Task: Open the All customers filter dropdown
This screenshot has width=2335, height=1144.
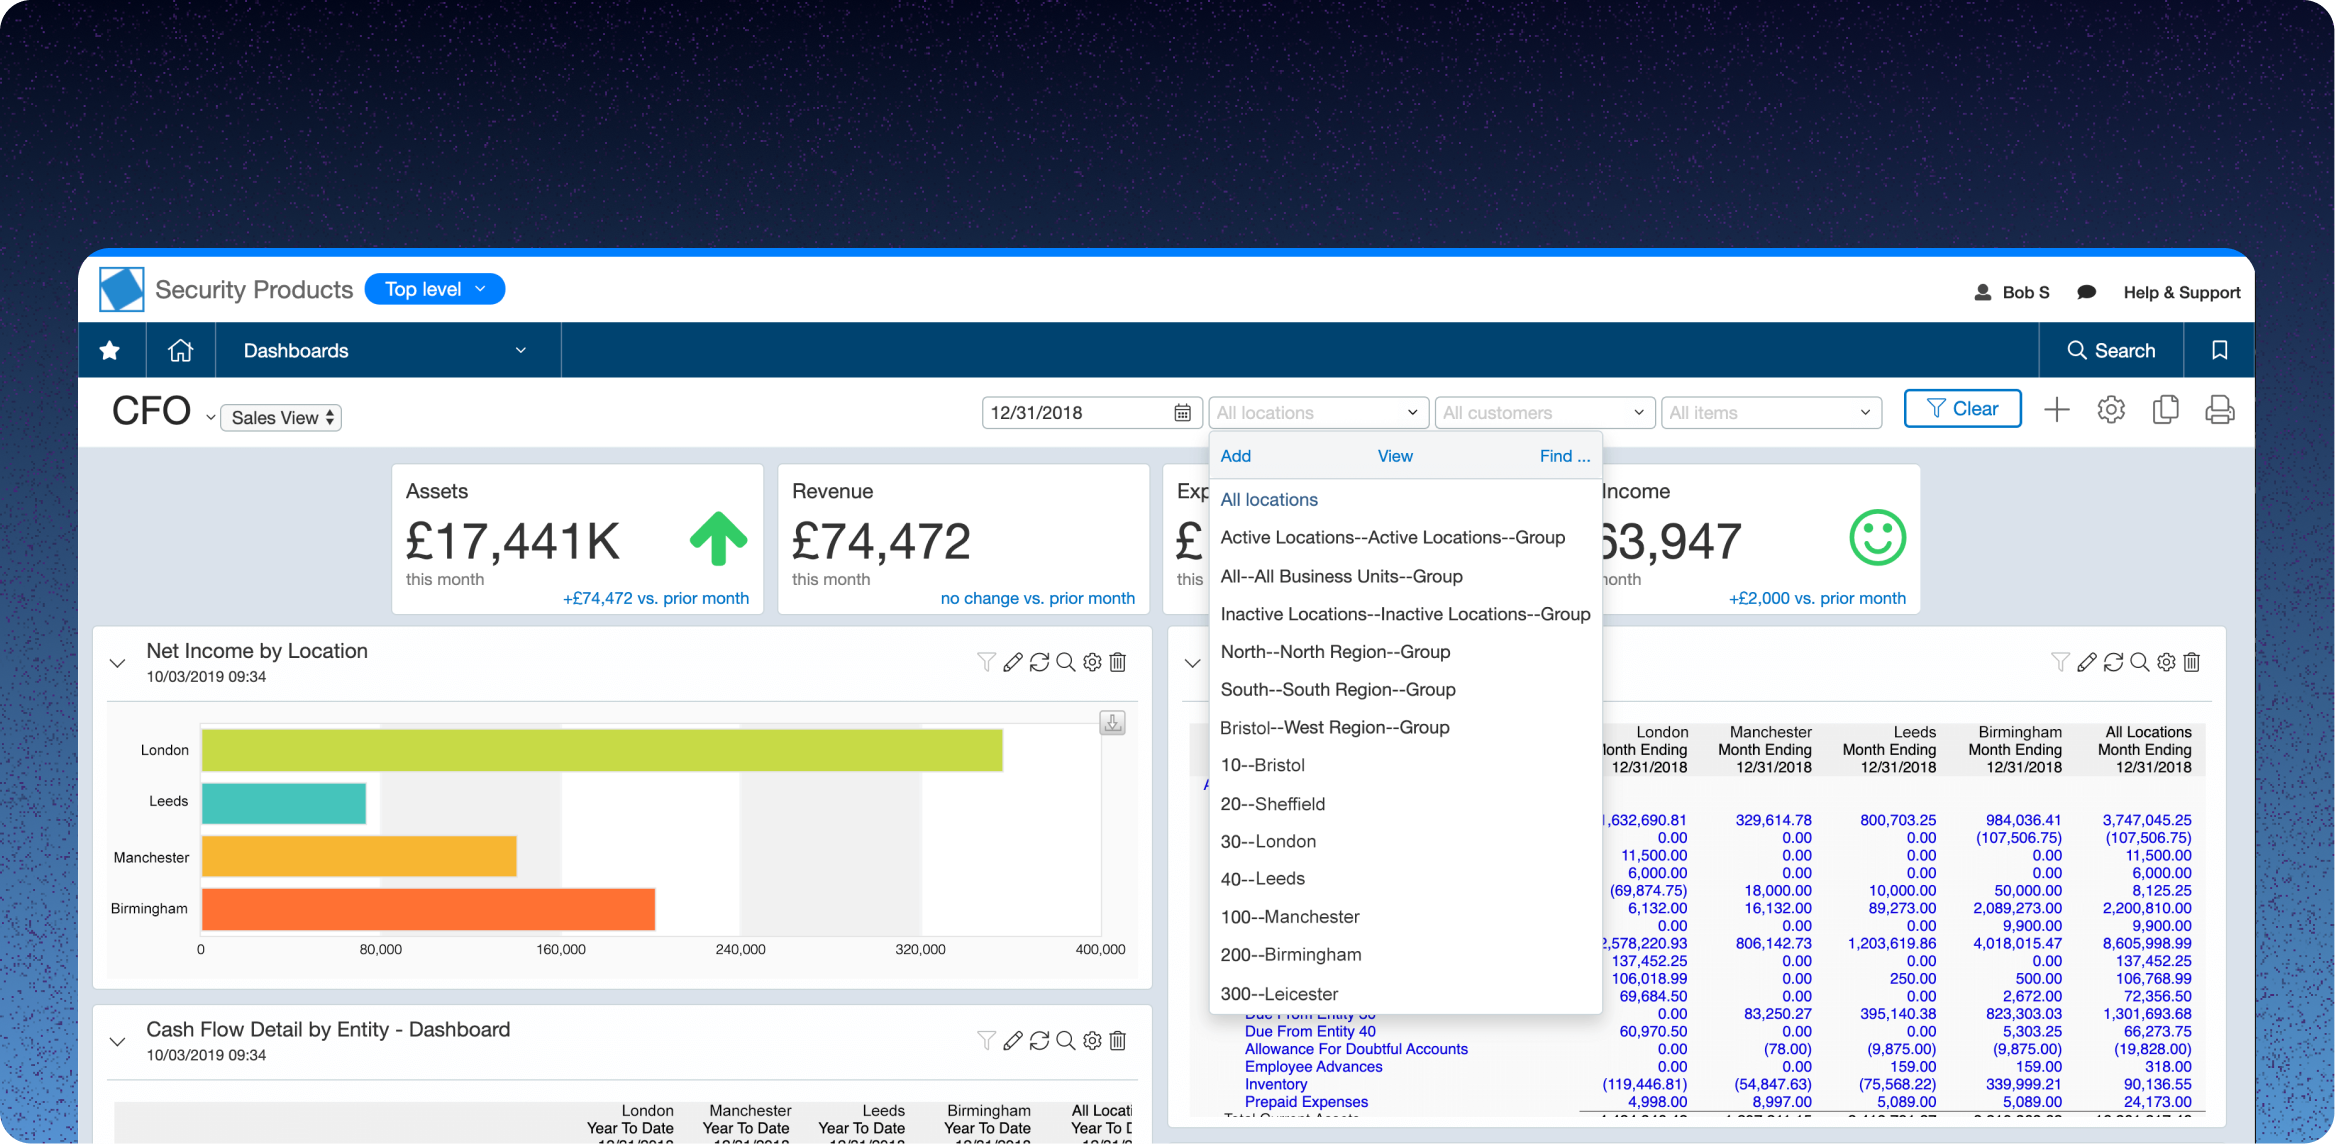Action: [1543, 413]
